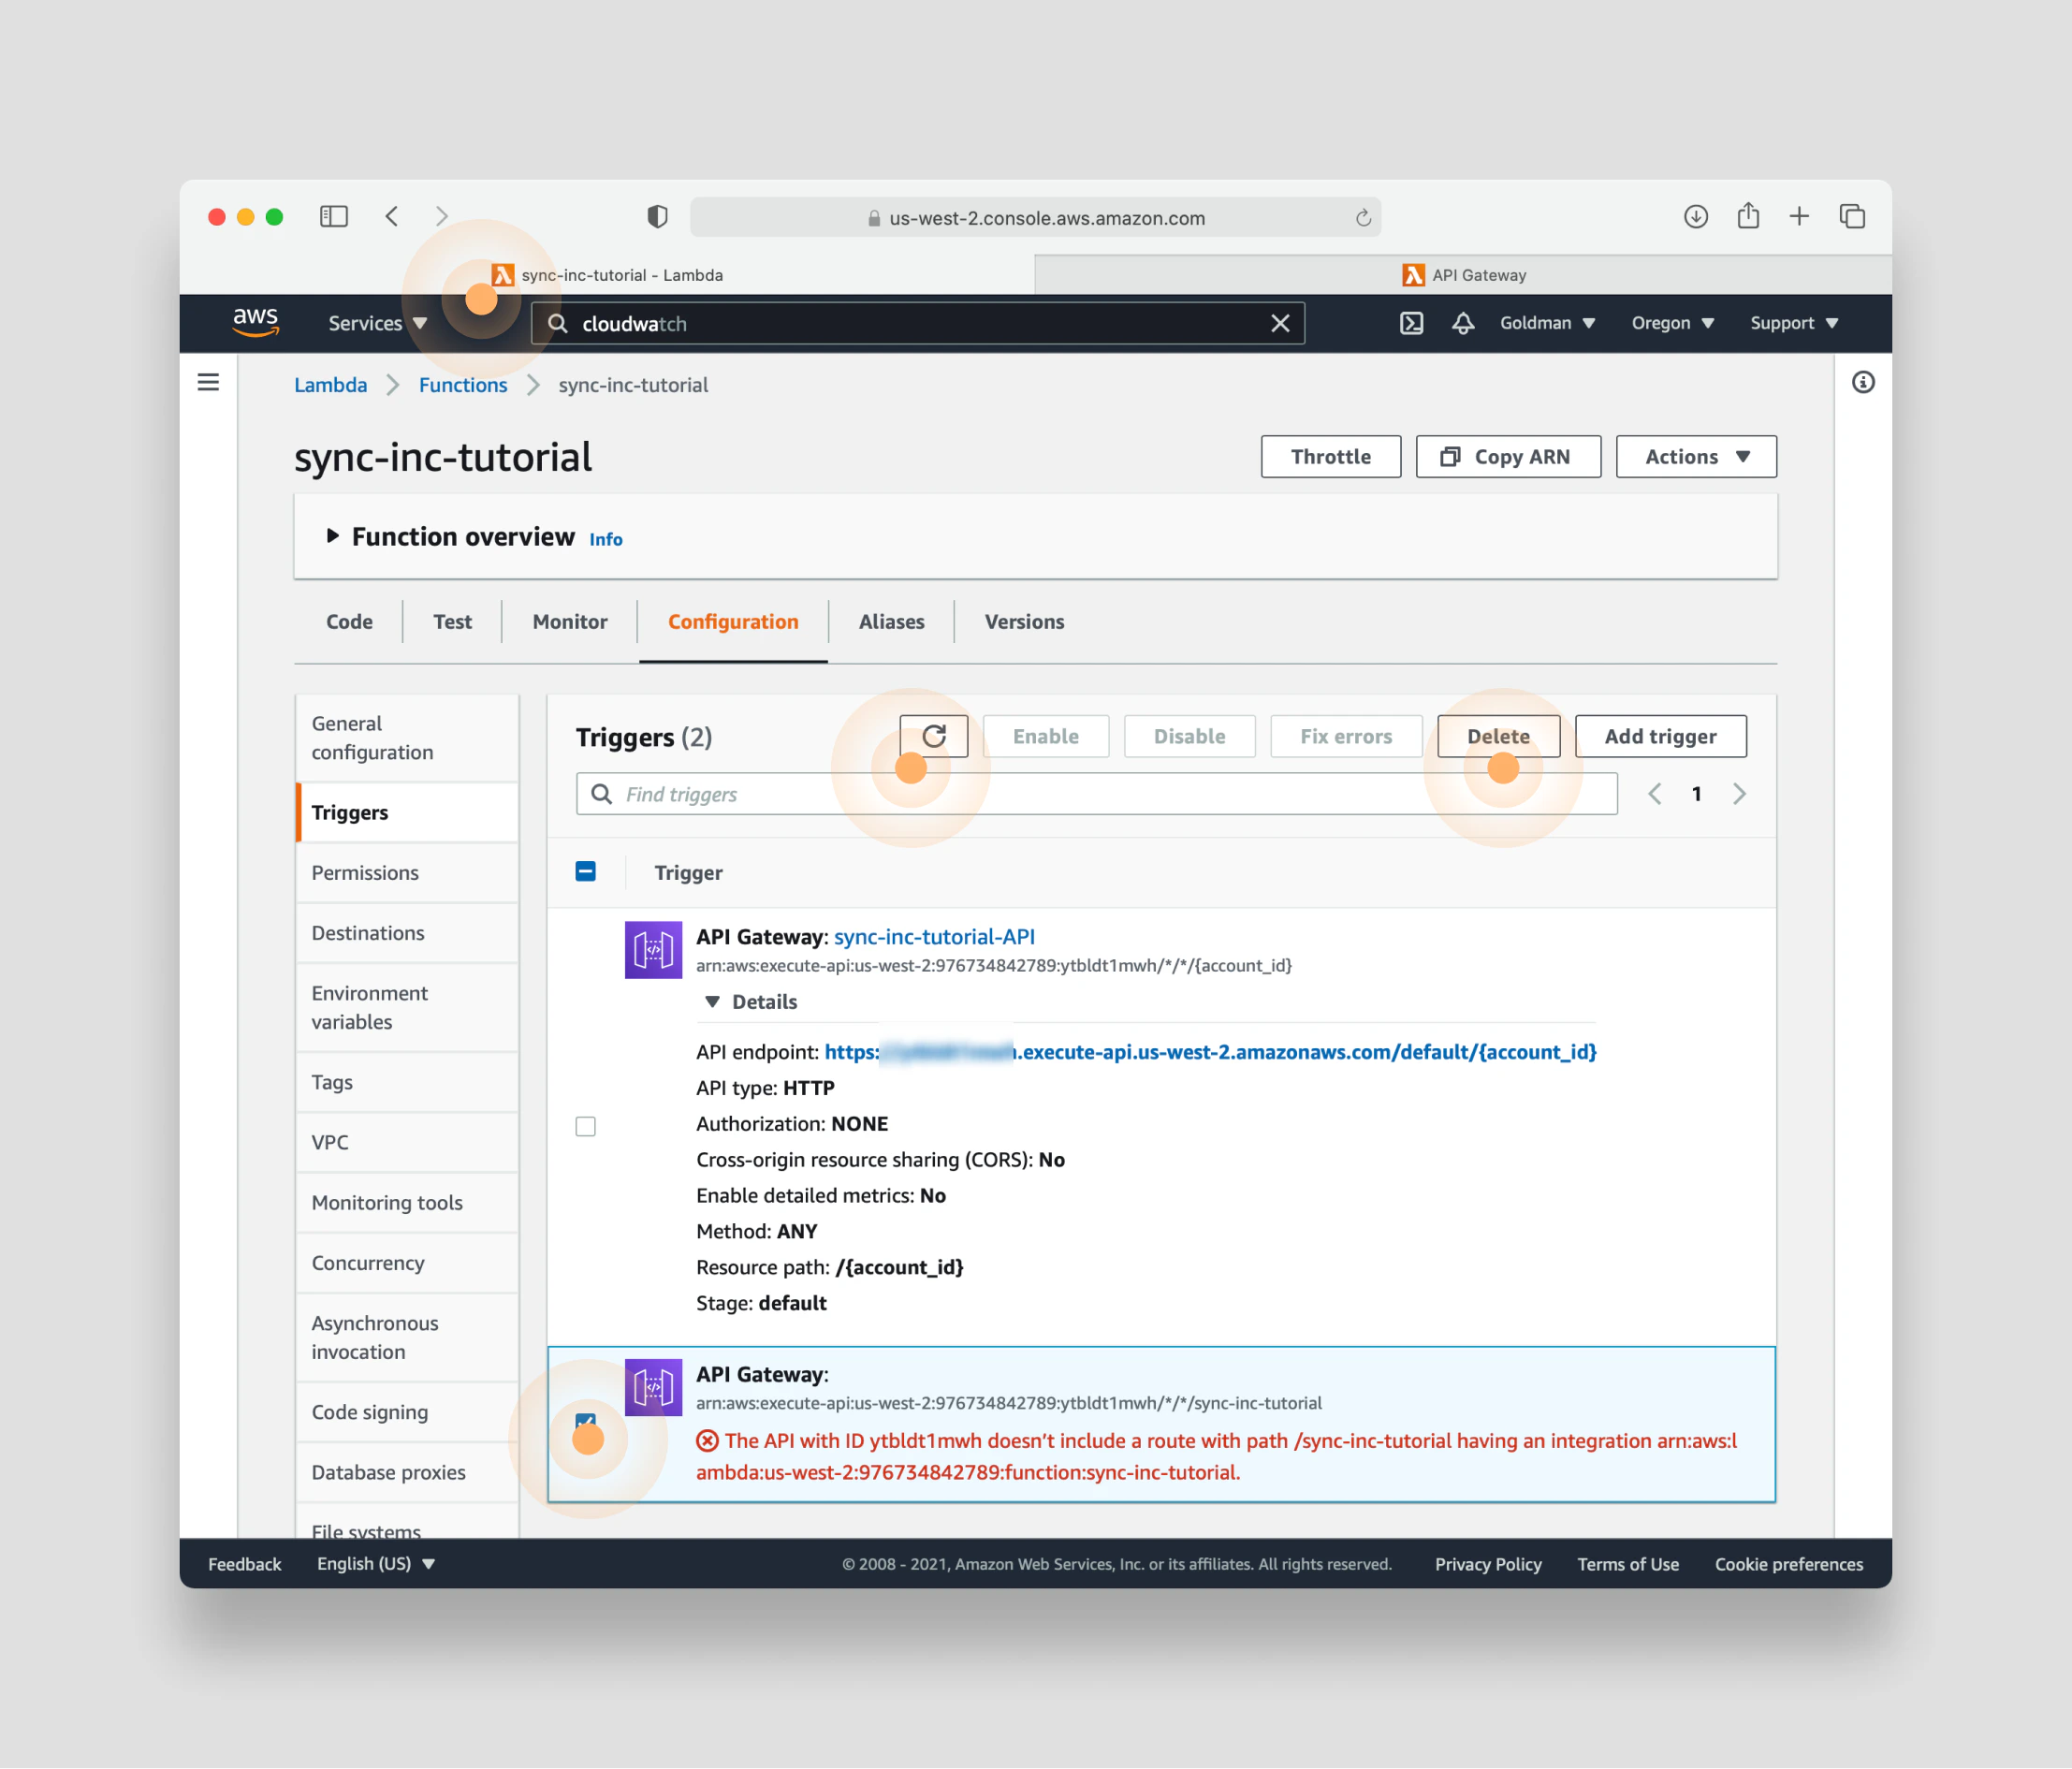
Task: Click the sync-inc-tutorial-API gateway icon
Action: click(x=653, y=950)
